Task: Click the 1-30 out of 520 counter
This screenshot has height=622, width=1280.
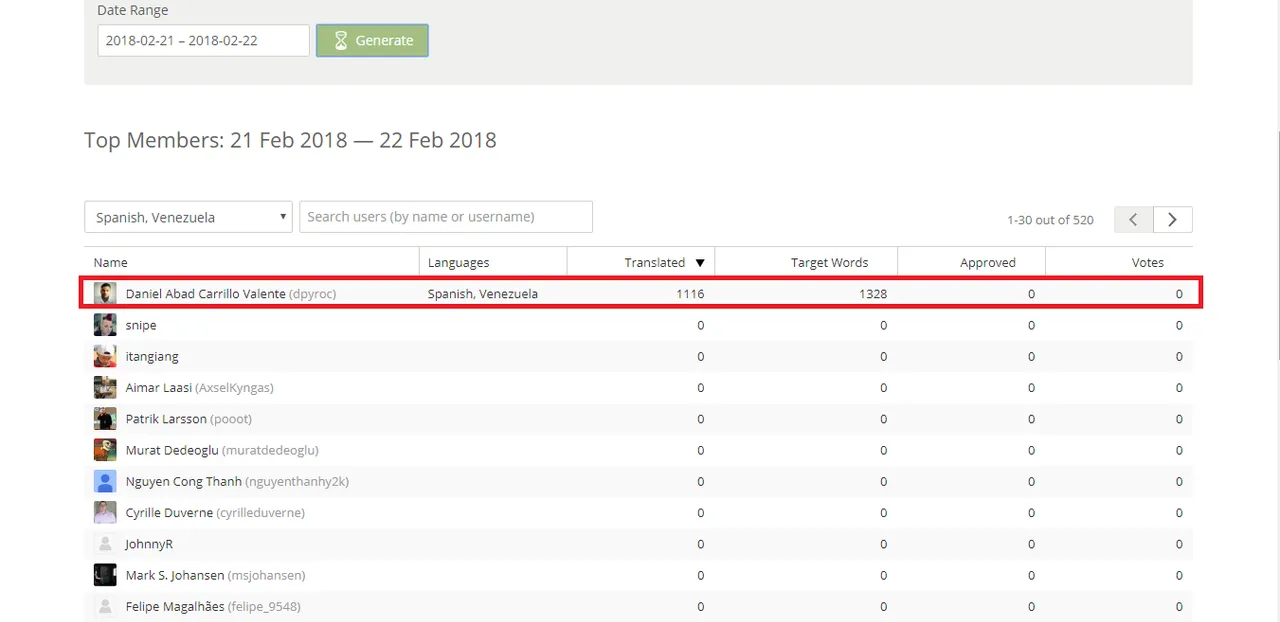Action: coord(1050,220)
